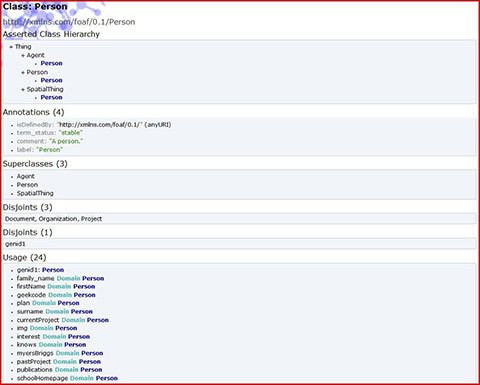Expand the Thing node in class hierarchy

(11, 47)
